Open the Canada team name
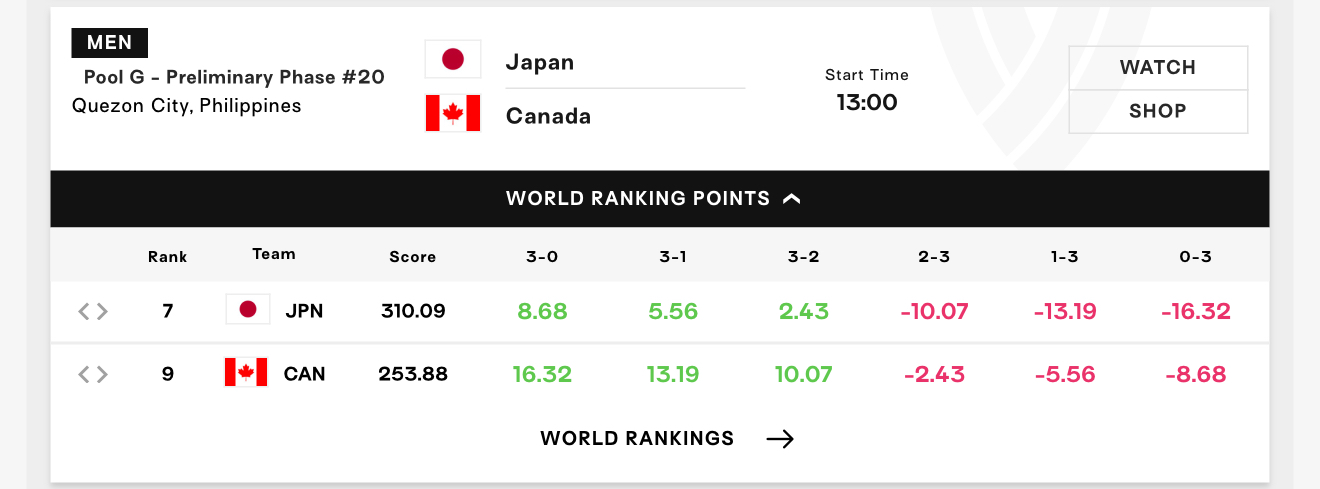Screen dimensions: 1320x489 pyautogui.click(x=548, y=116)
